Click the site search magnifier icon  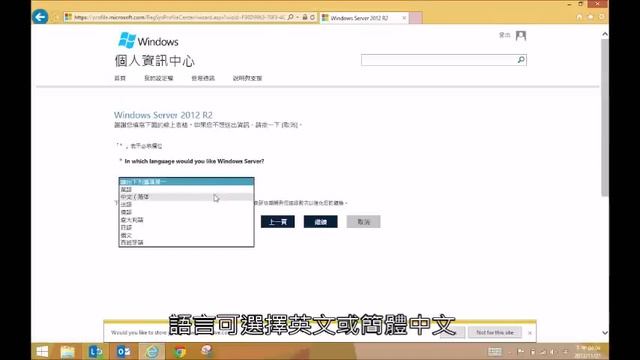click(x=521, y=60)
